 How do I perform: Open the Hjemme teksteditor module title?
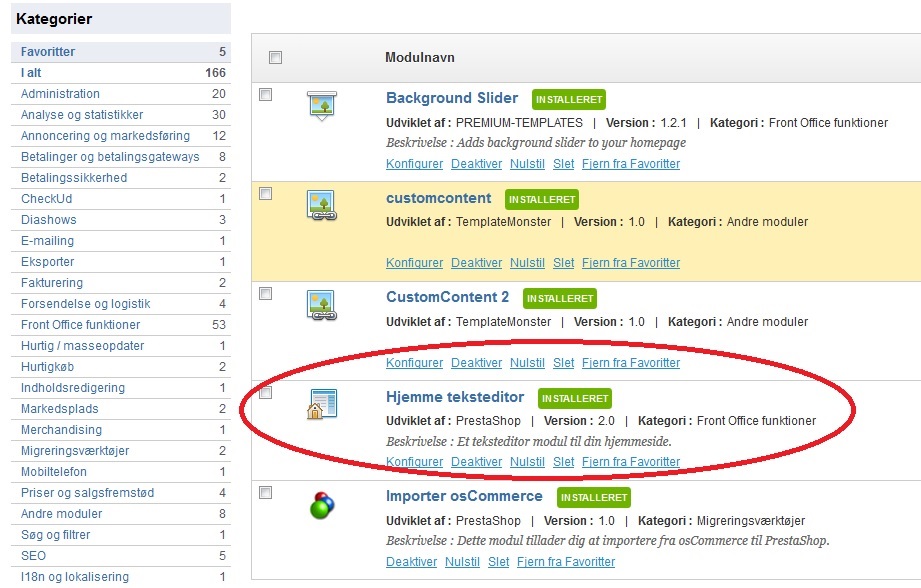455,397
